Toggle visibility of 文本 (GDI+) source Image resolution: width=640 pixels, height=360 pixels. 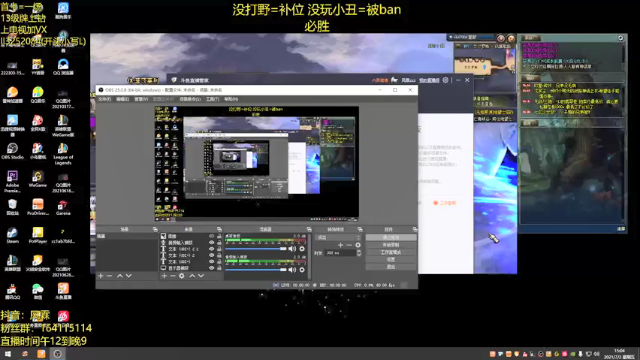pos(211,262)
